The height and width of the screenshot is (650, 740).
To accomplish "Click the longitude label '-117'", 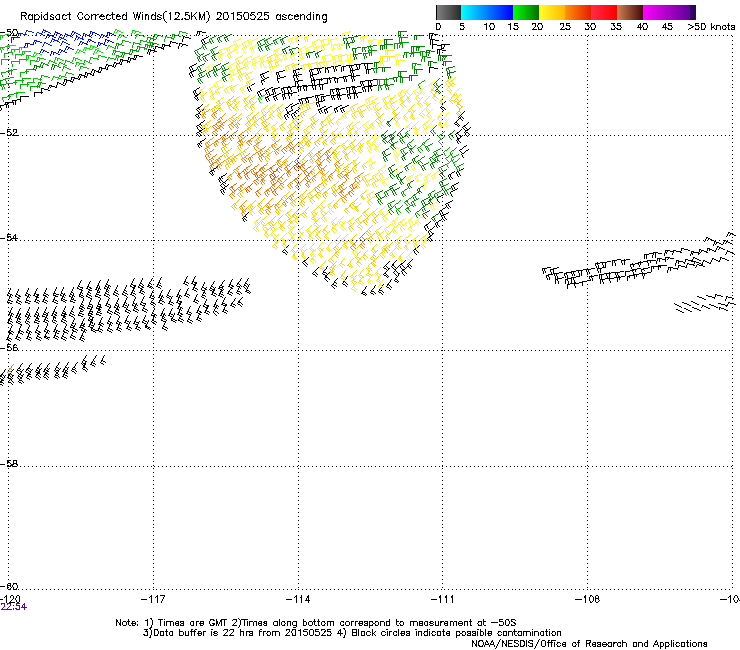I will tap(153, 599).
